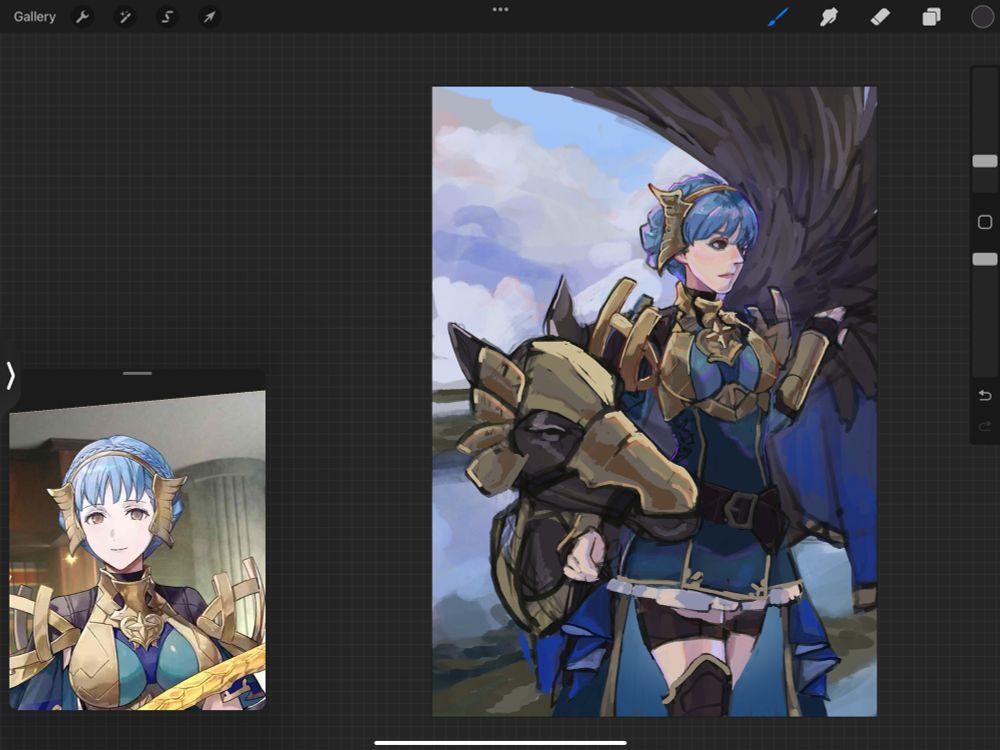
Task: Redo the last undone action
Action: [985, 426]
